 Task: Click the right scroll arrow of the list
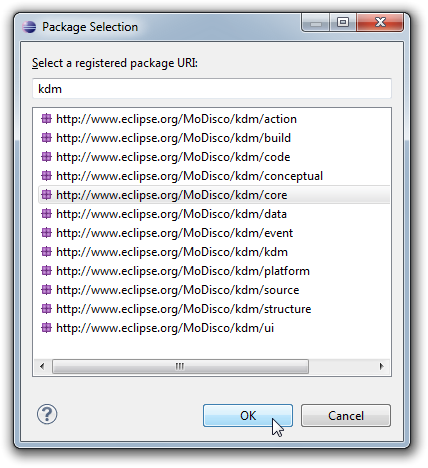click(x=382, y=366)
